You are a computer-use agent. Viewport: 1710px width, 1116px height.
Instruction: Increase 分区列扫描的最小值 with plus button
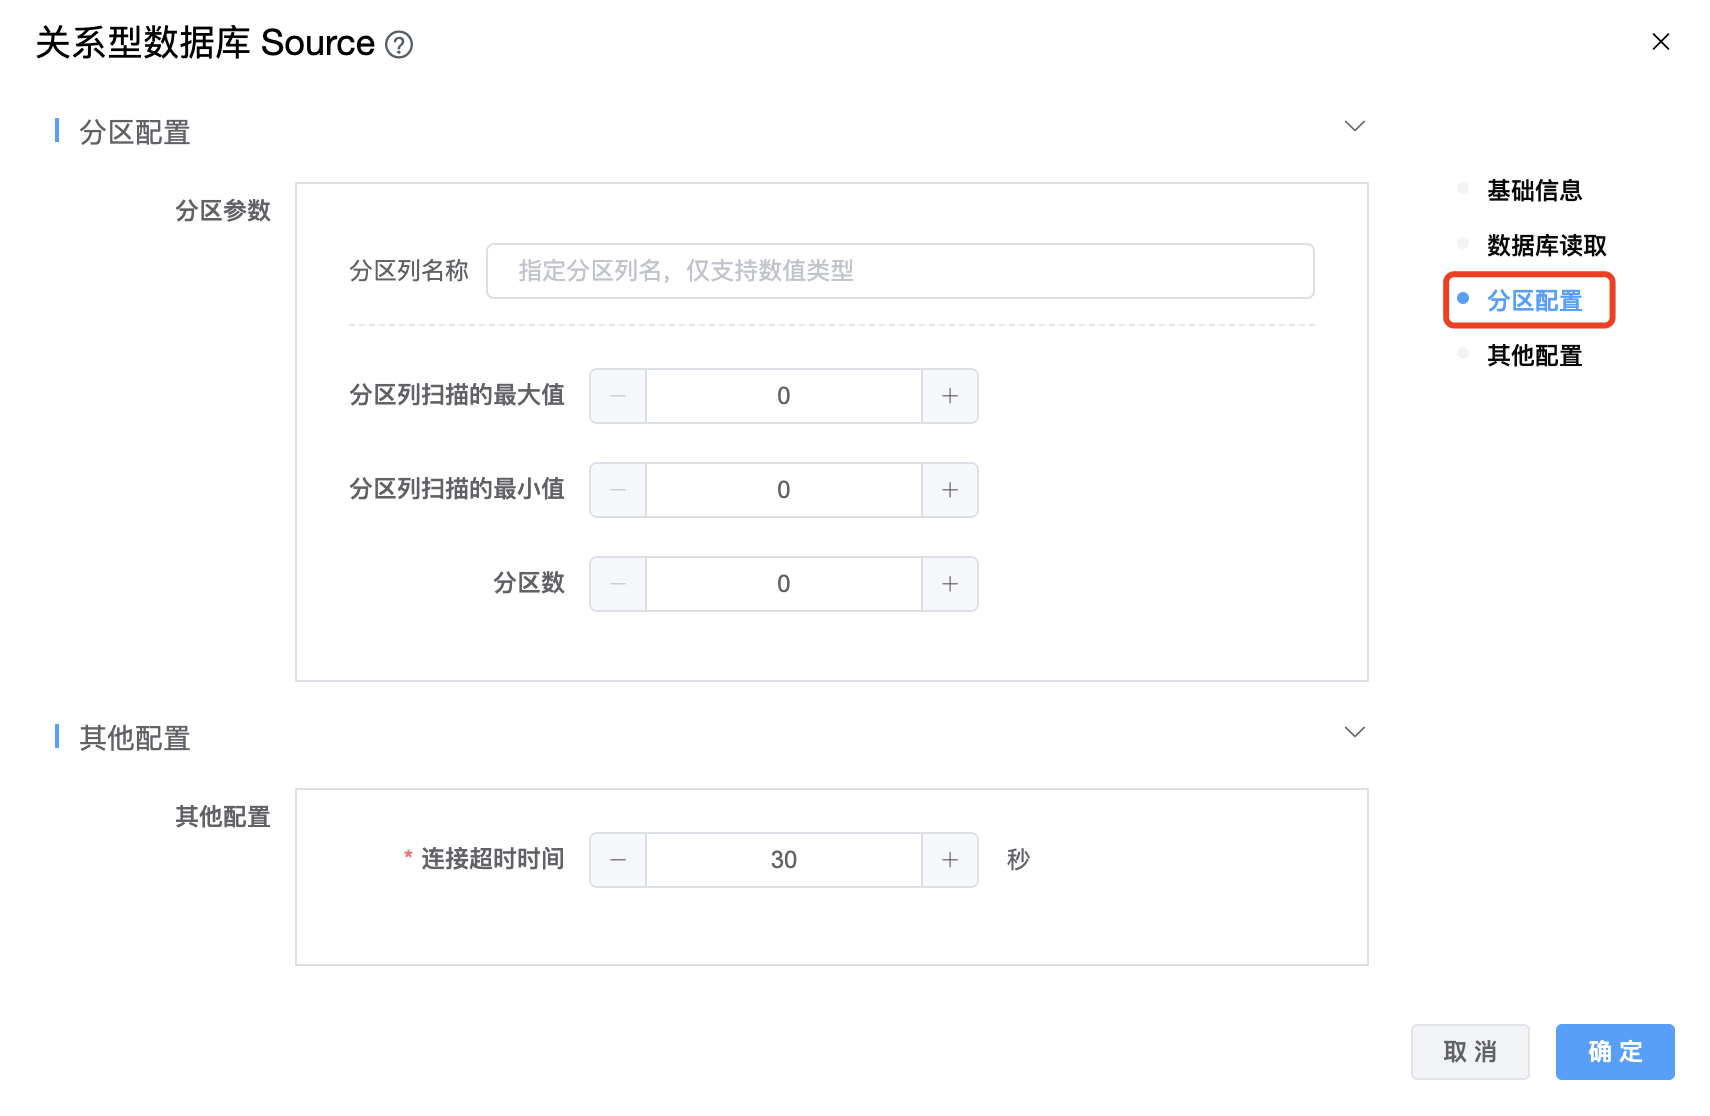point(949,490)
